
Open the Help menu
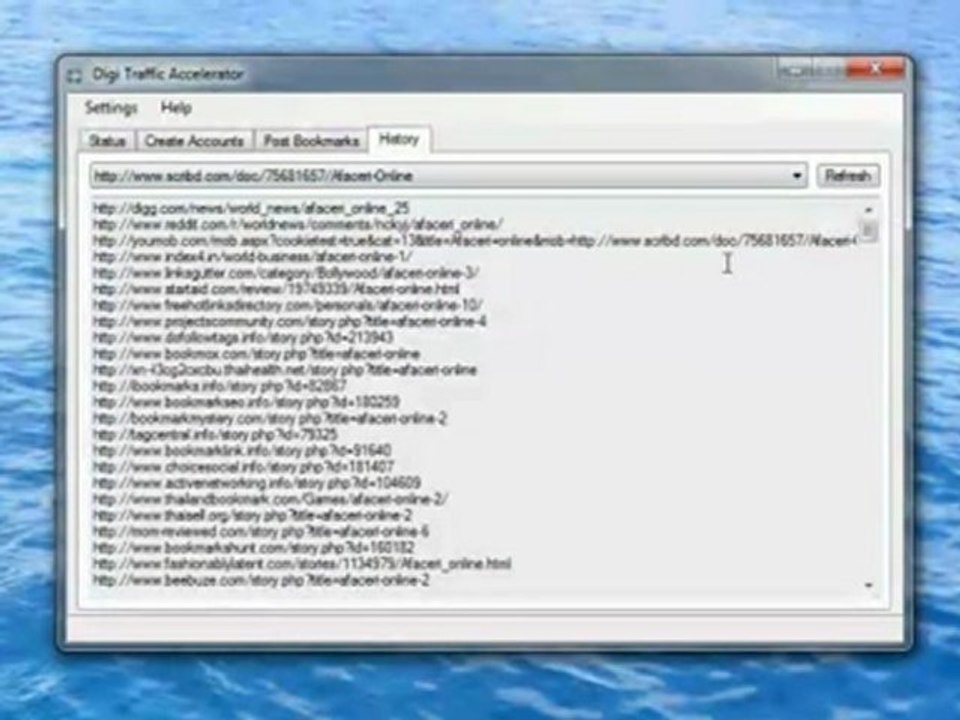[x=176, y=108]
